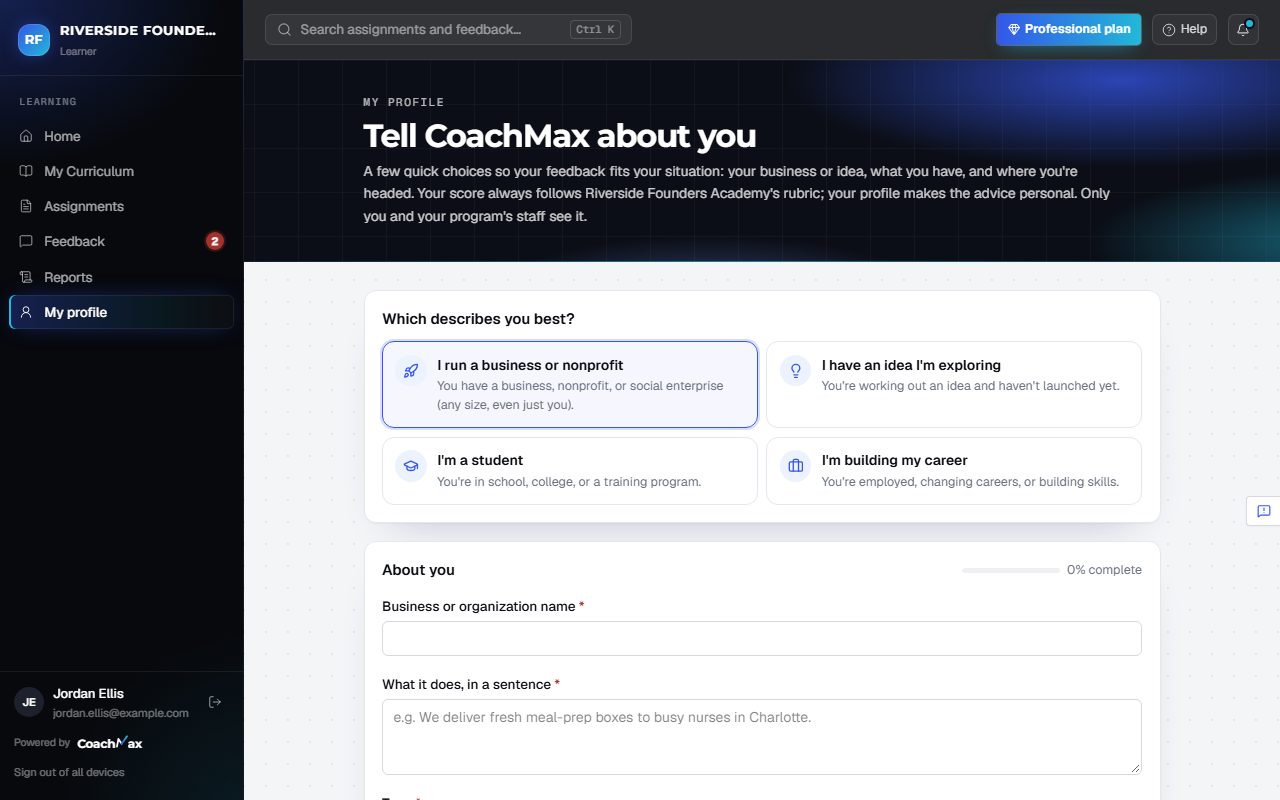Click the lightbulb icon for idea exploring
Image resolution: width=1280 pixels, height=800 pixels.
(x=796, y=370)
